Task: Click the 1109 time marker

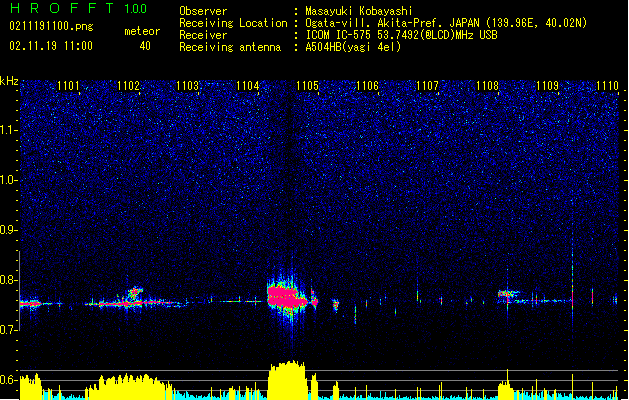Action: [547, 86]
